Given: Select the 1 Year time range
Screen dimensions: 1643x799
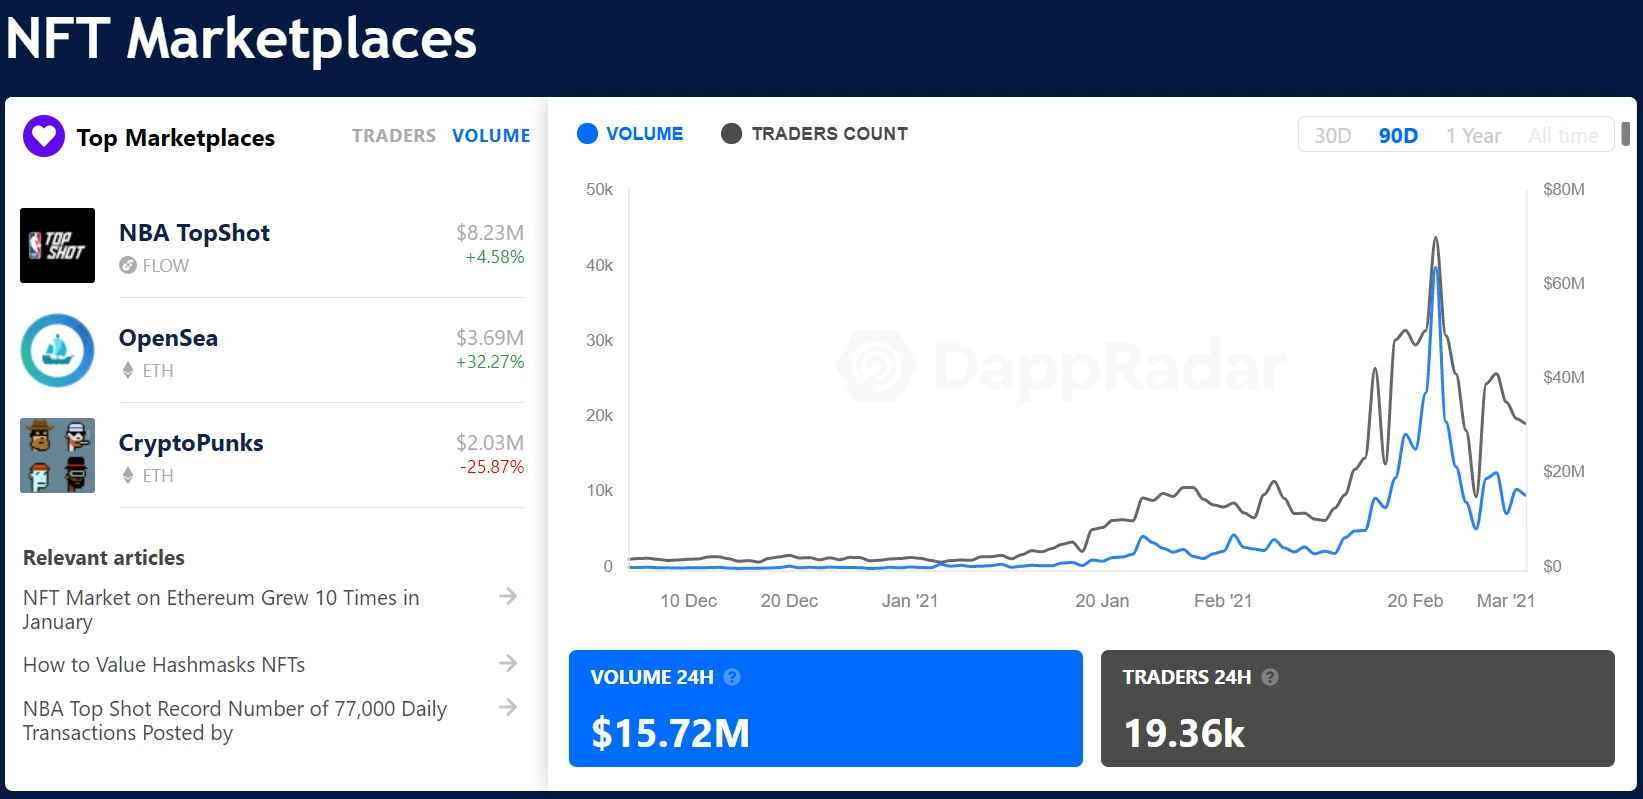Looking at the screenshot, I should click(1473, 136).
